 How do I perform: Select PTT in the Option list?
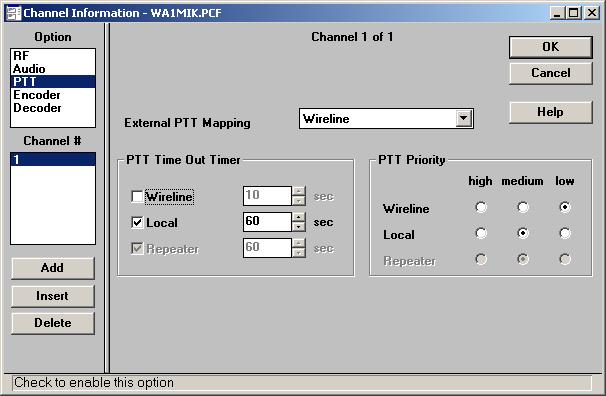tap(53, 82)
